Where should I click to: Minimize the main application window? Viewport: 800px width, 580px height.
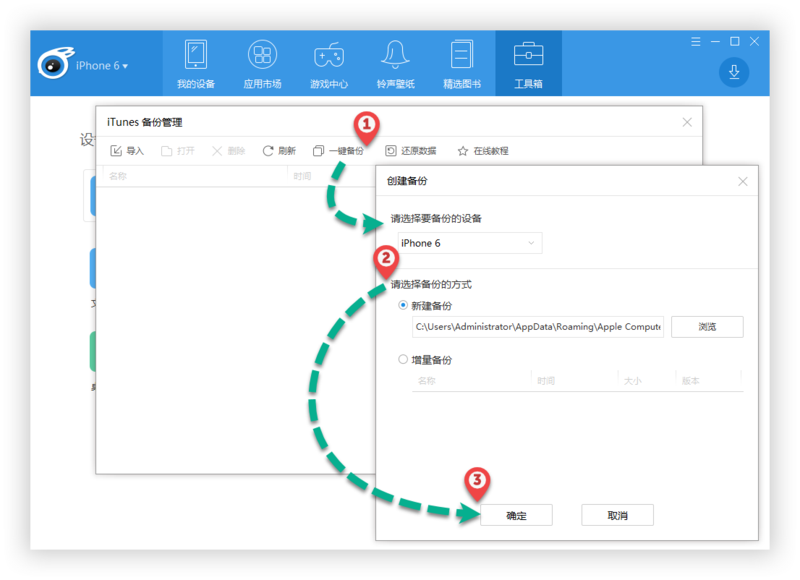[x=715, y=42]
